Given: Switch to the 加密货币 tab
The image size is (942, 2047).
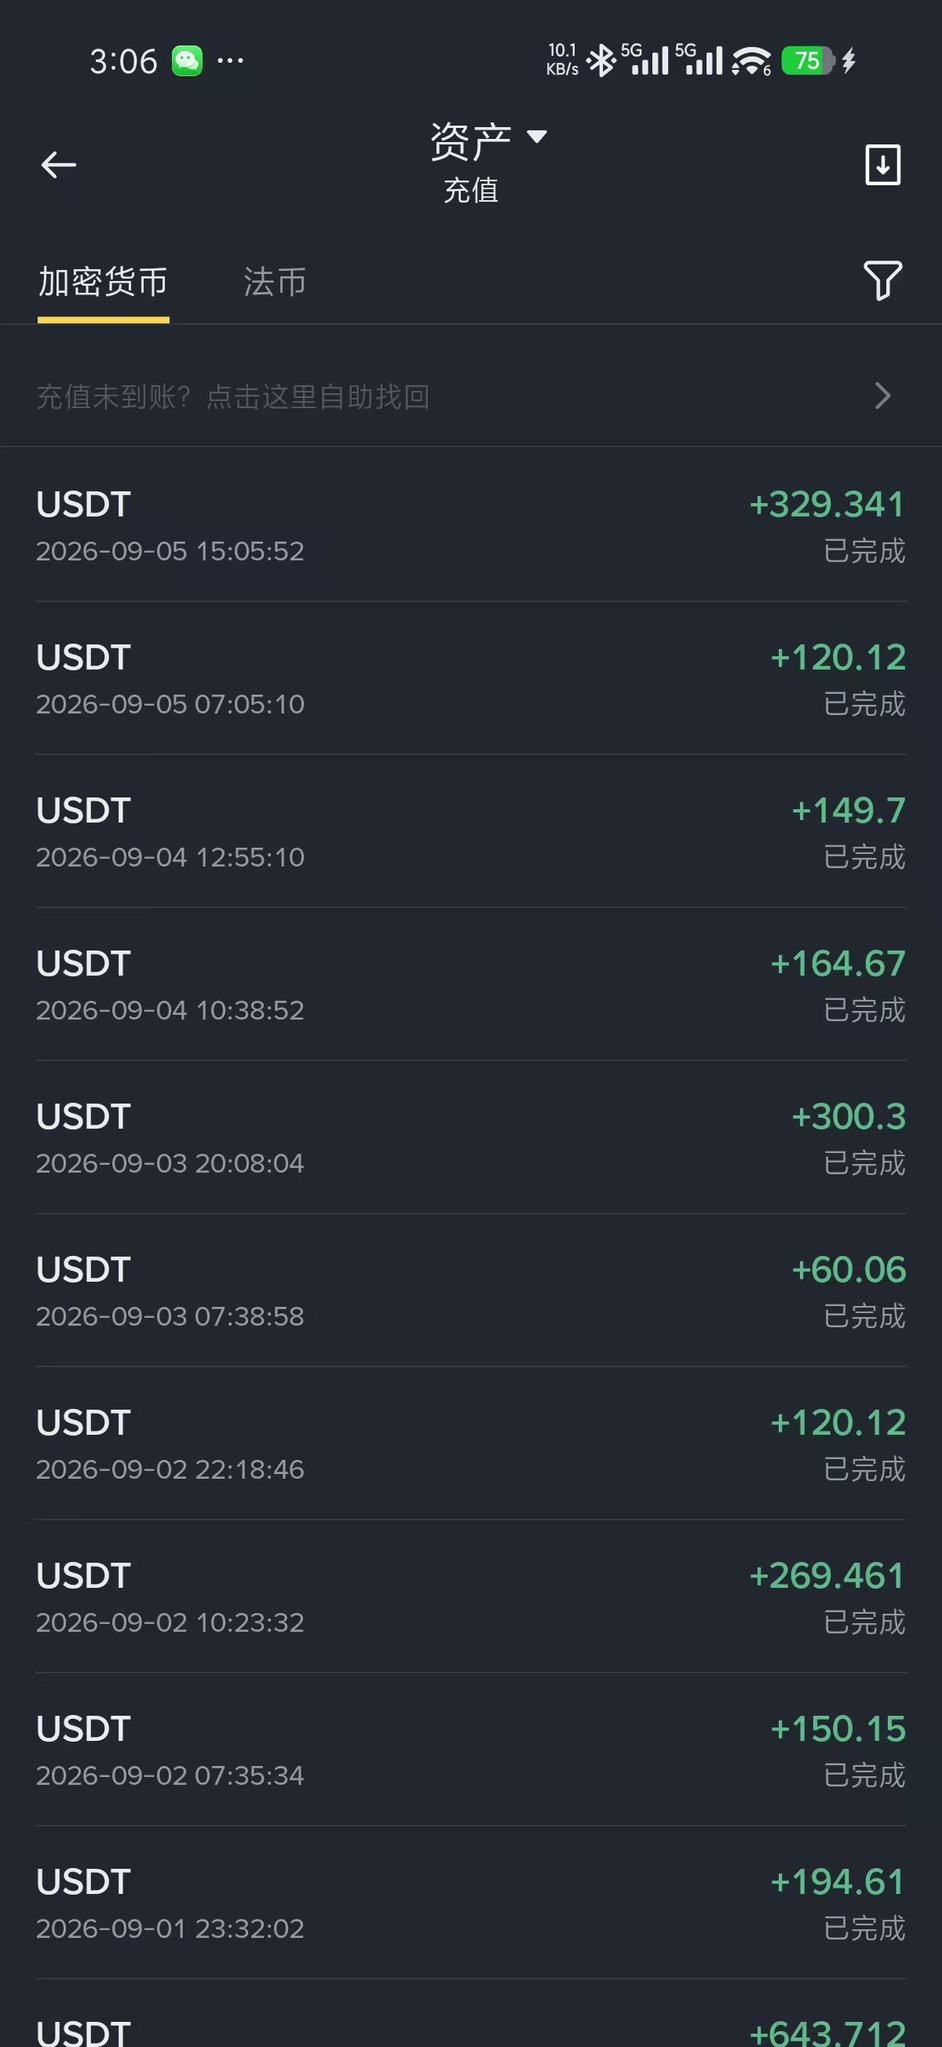Looking at the screenshot, I should tap(103, 282).
